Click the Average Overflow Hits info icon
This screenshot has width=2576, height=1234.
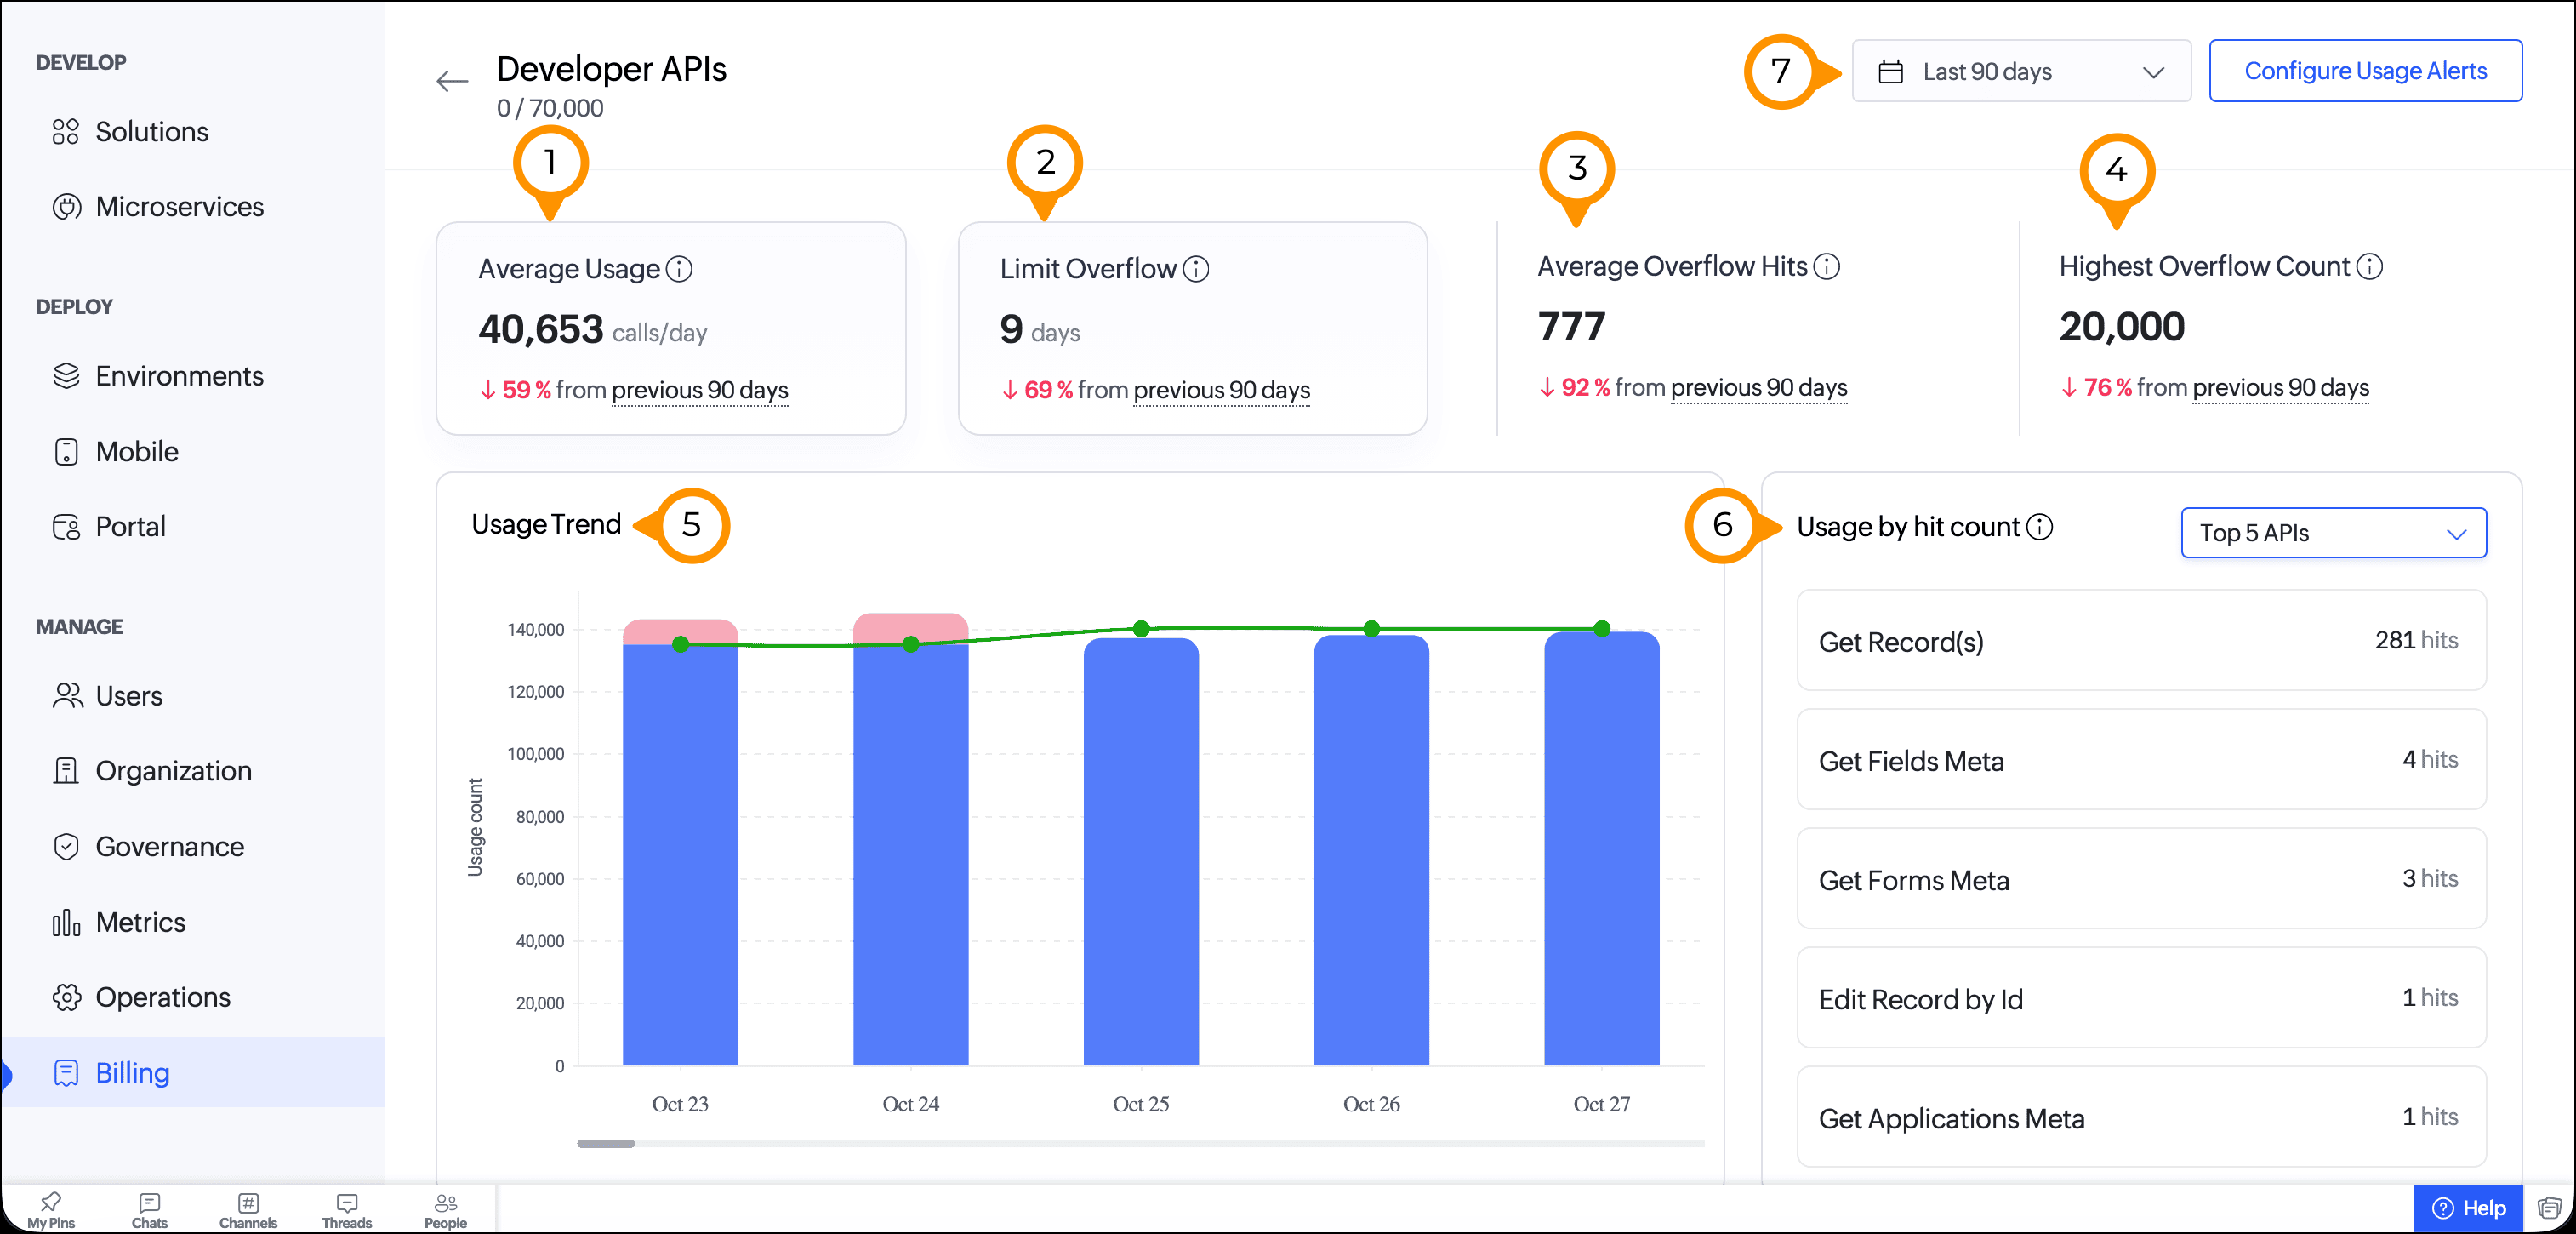(1826, 267)
